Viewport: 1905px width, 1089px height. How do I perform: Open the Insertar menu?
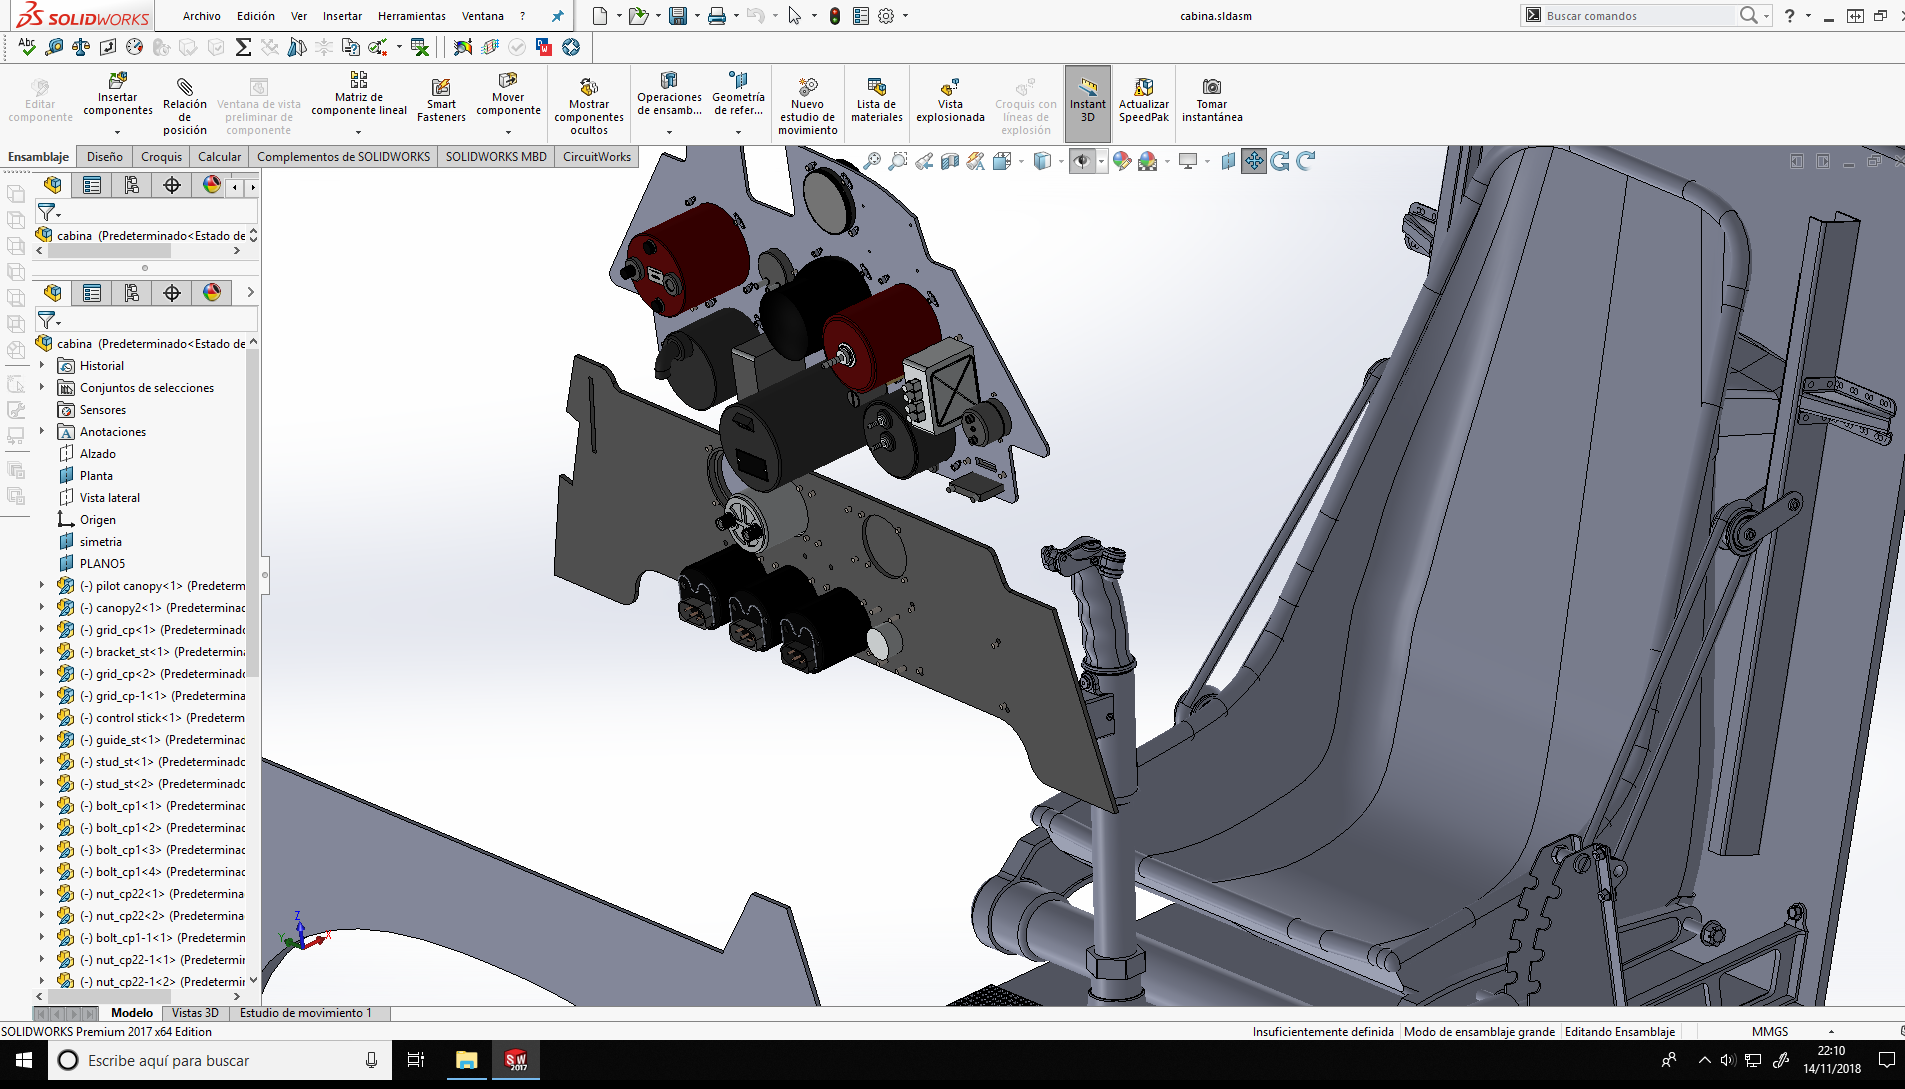[x=342, y=16]
